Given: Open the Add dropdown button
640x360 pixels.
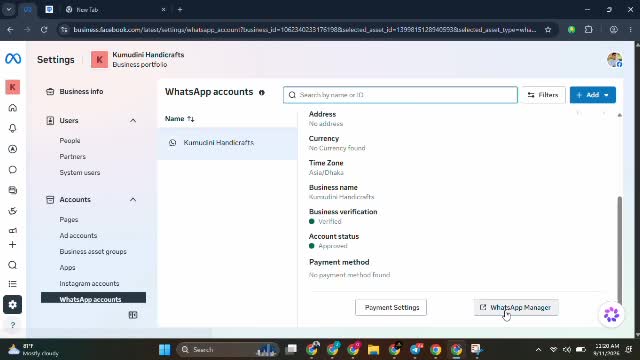Looking at the screenshot, I should point(593,95).
